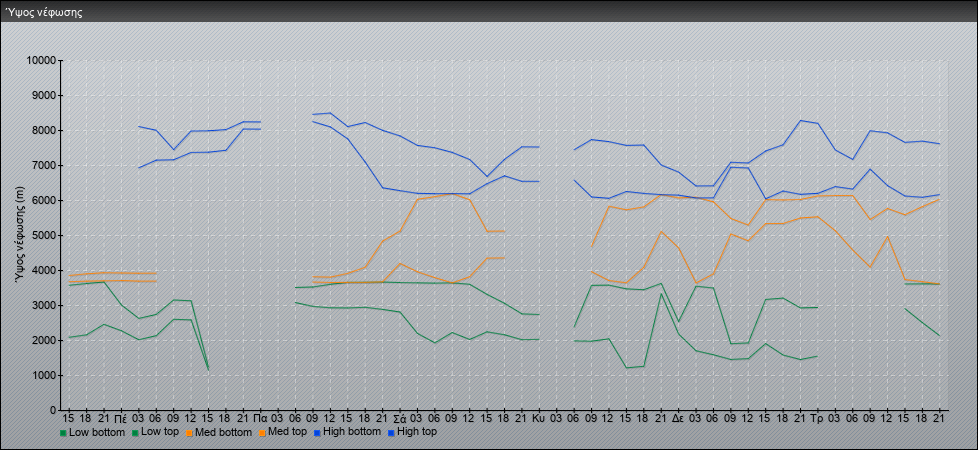This screenshot has width=978, height=450.
Task: Toggle the "Low top" series label
Action: [x=163, y=433]
